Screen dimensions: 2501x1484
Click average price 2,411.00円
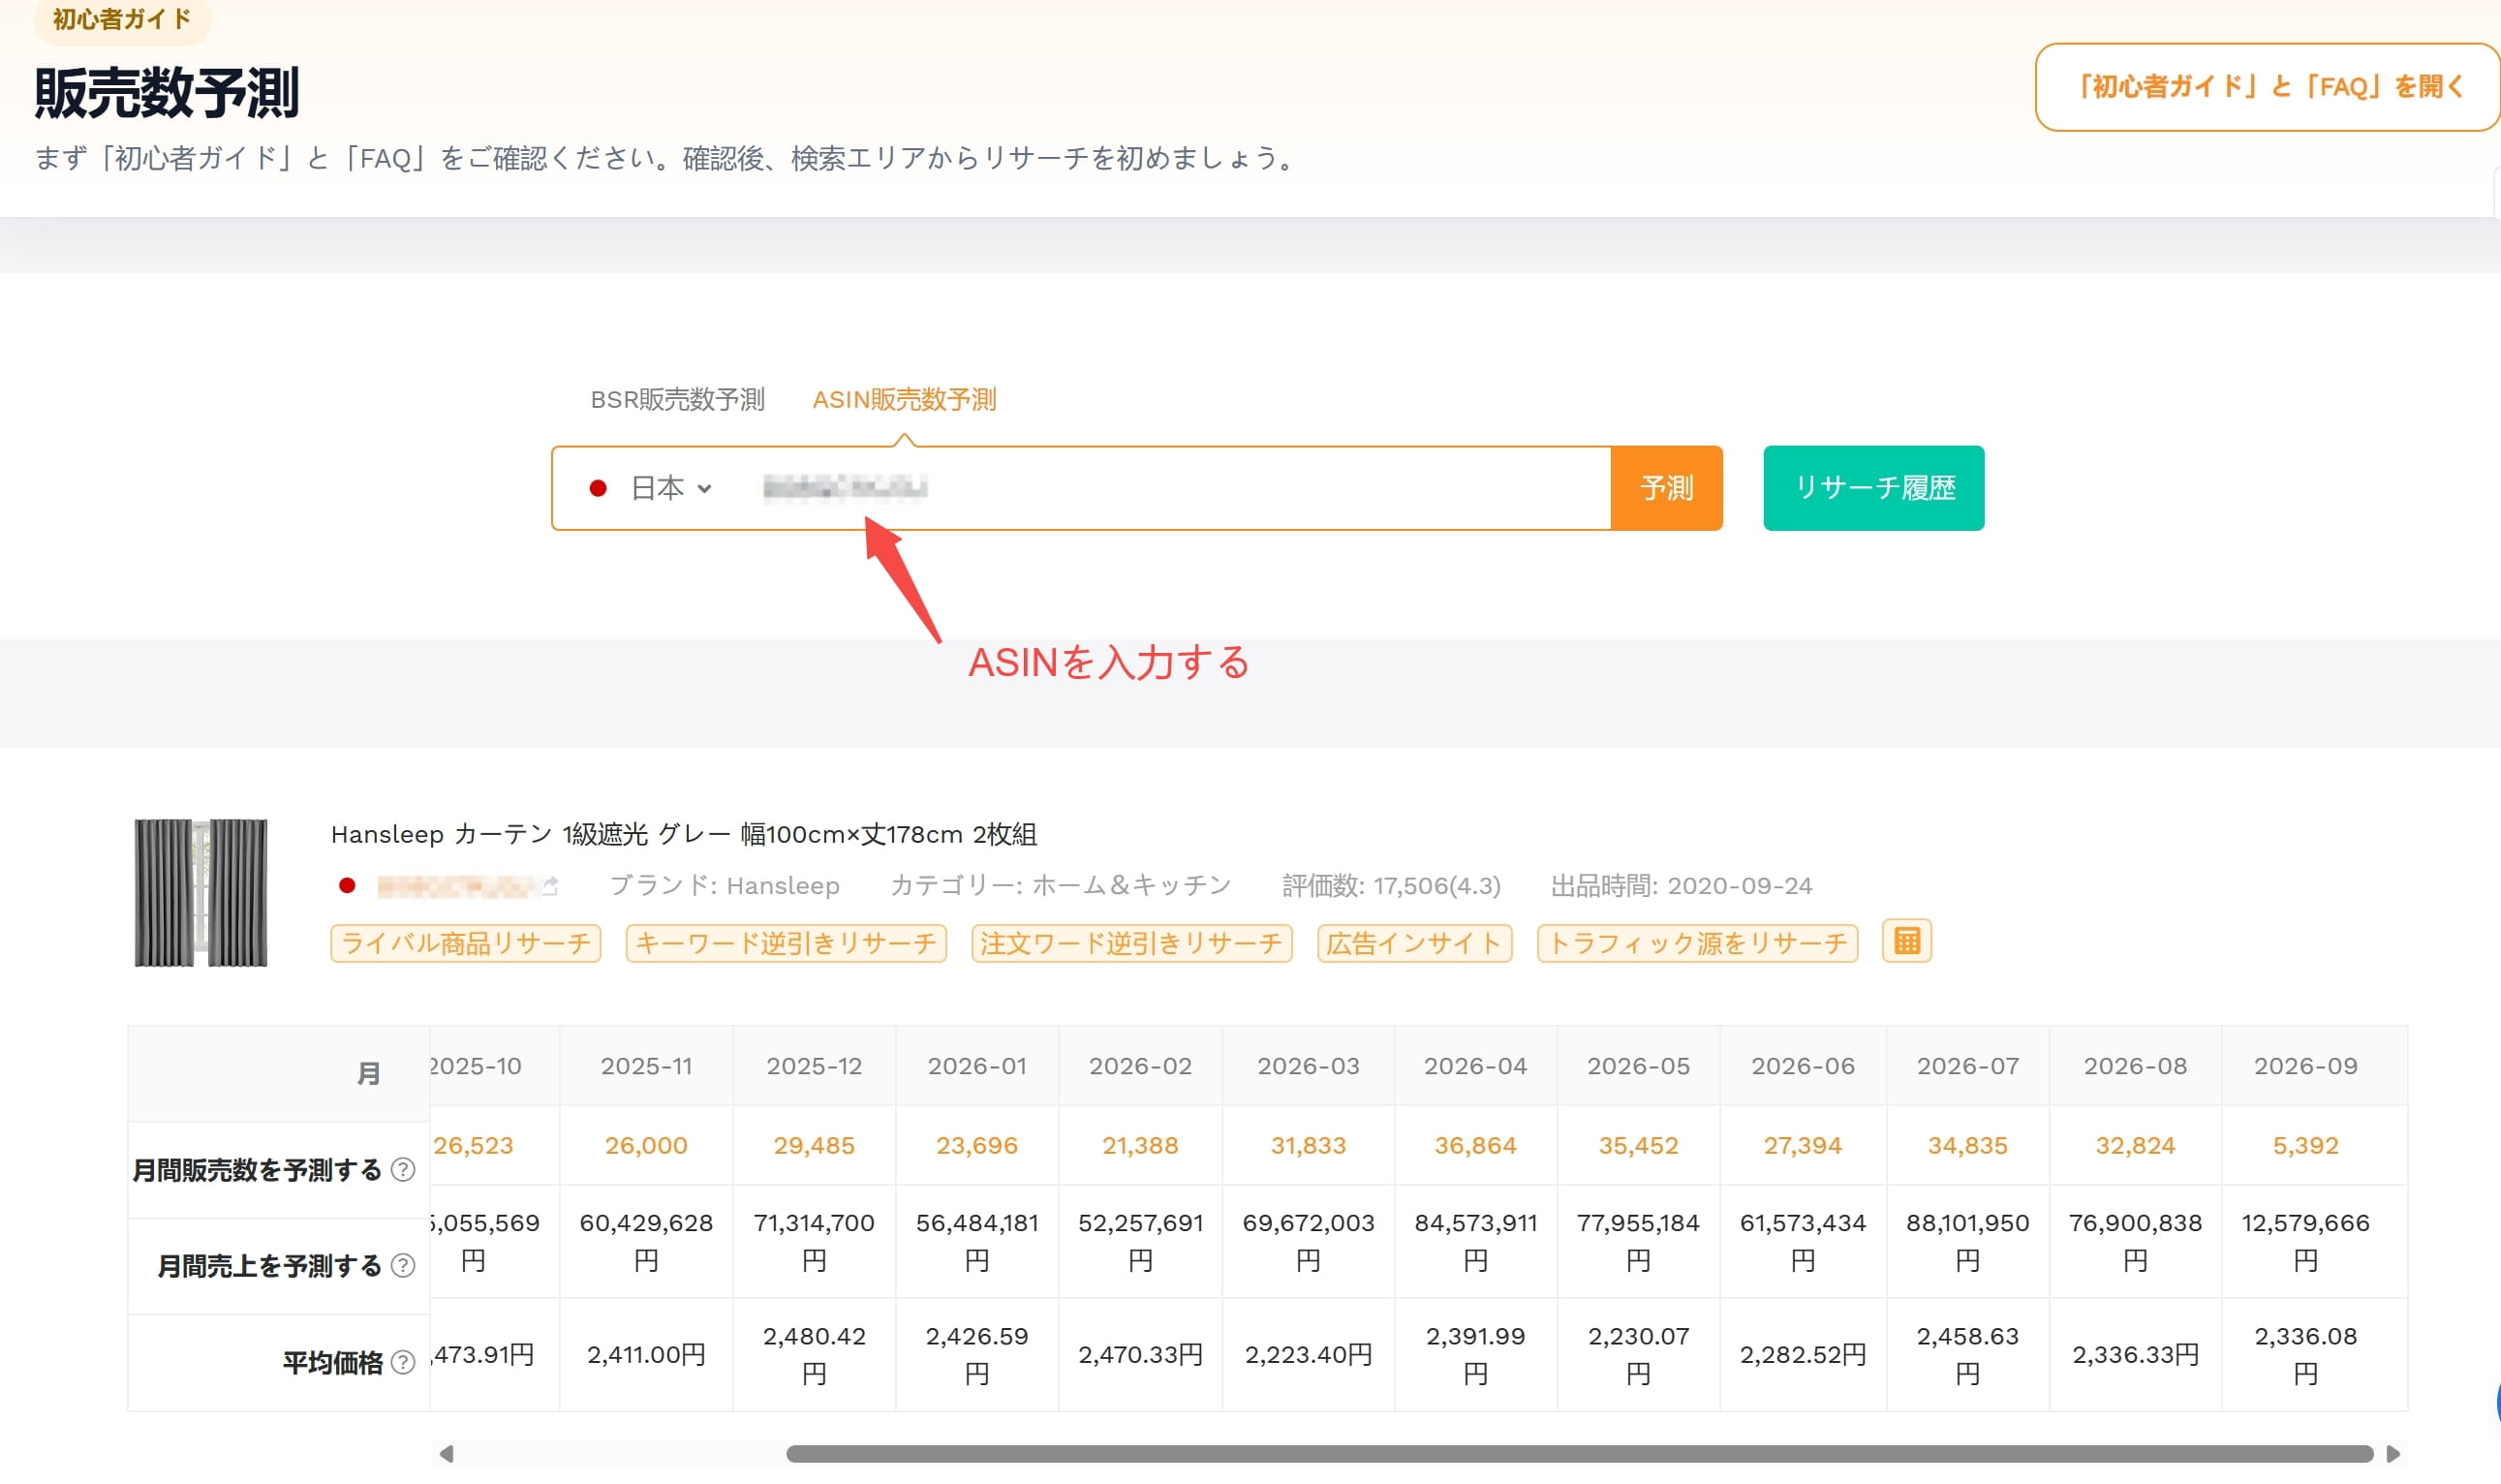(x=646, y=1354)
